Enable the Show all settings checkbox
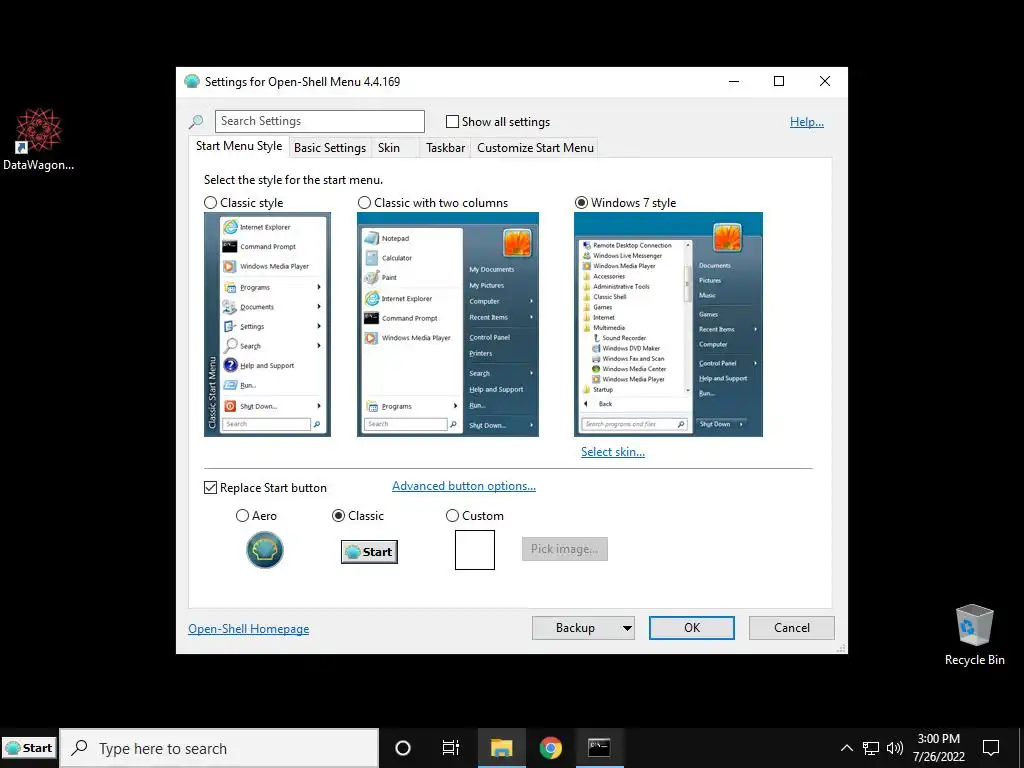Image resolution: width=1024 pixels, height=768 pixels. tap(452, 121)
